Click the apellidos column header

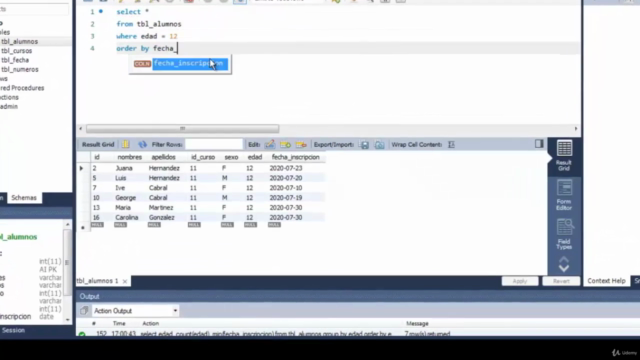pyautogui.click(x=163, y=157)
